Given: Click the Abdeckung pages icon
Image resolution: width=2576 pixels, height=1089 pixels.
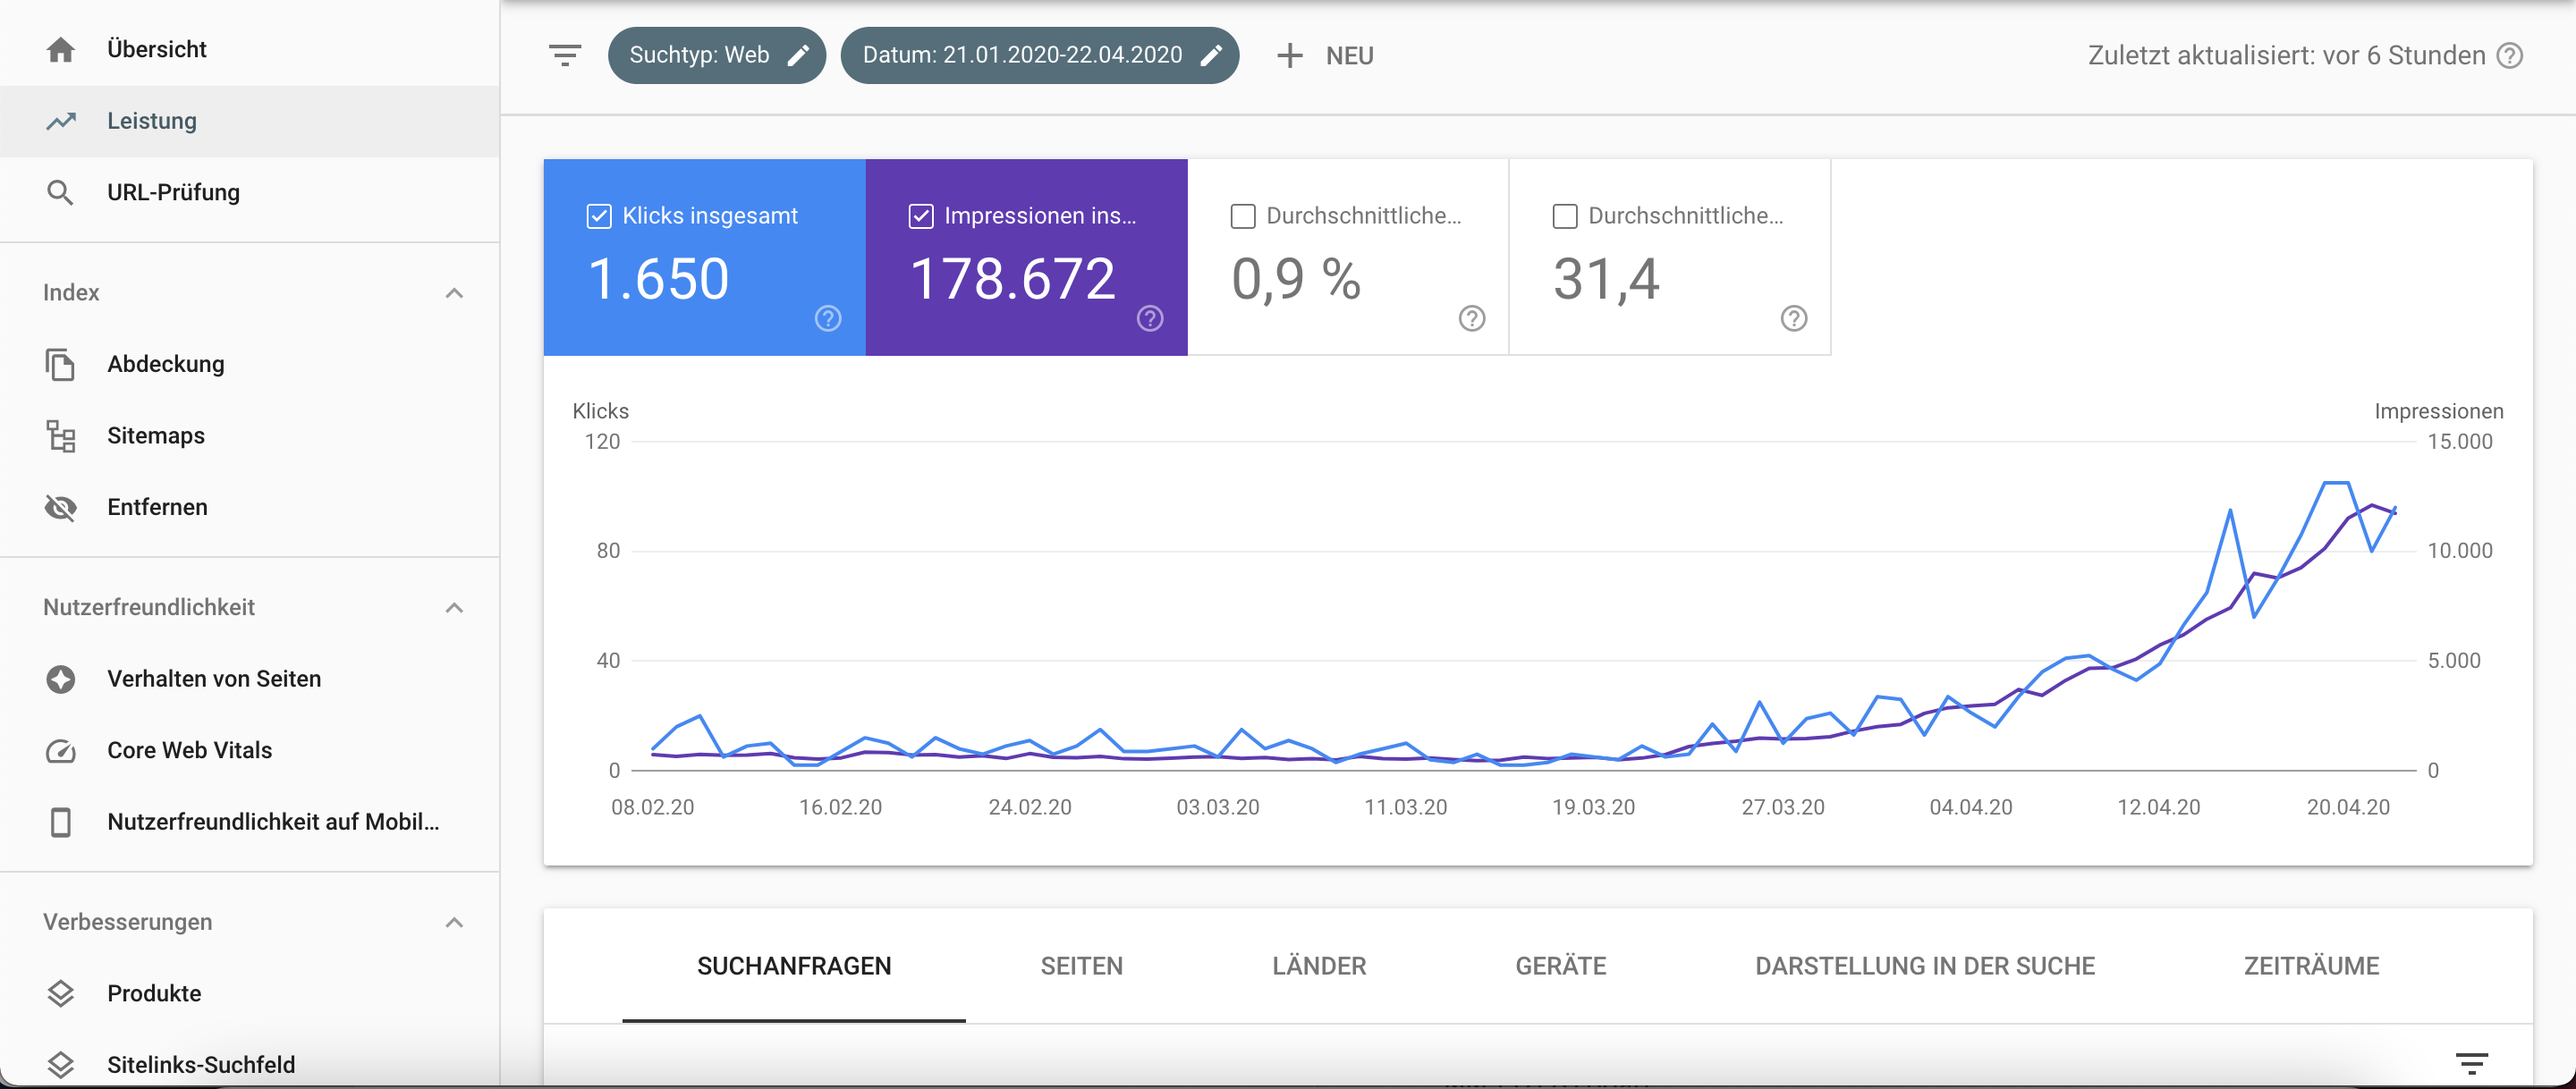Looking at the screenshot, I should pyautogui.click(x=61, y=364).
